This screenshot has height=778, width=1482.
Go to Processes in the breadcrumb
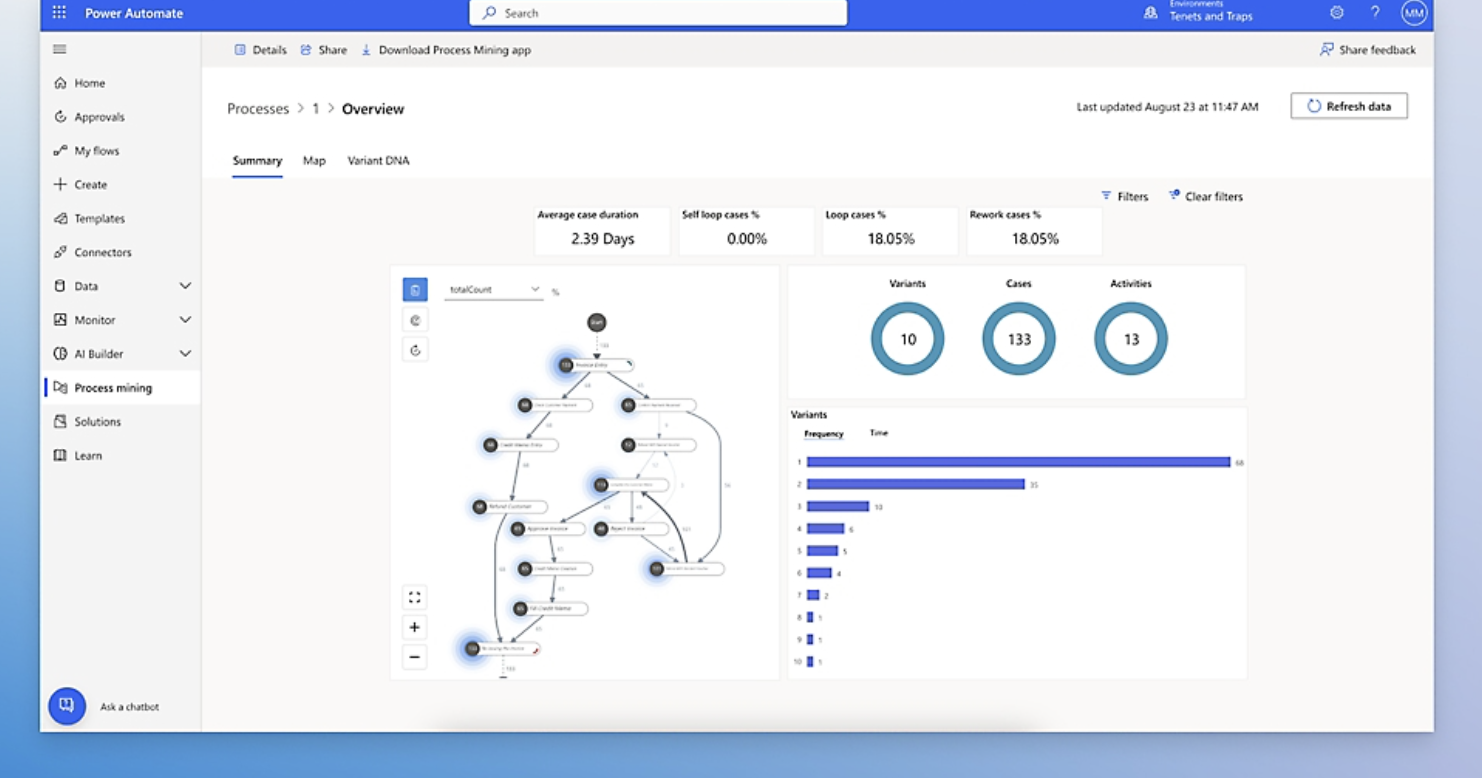pyautogui.click(x=258, y=109)
